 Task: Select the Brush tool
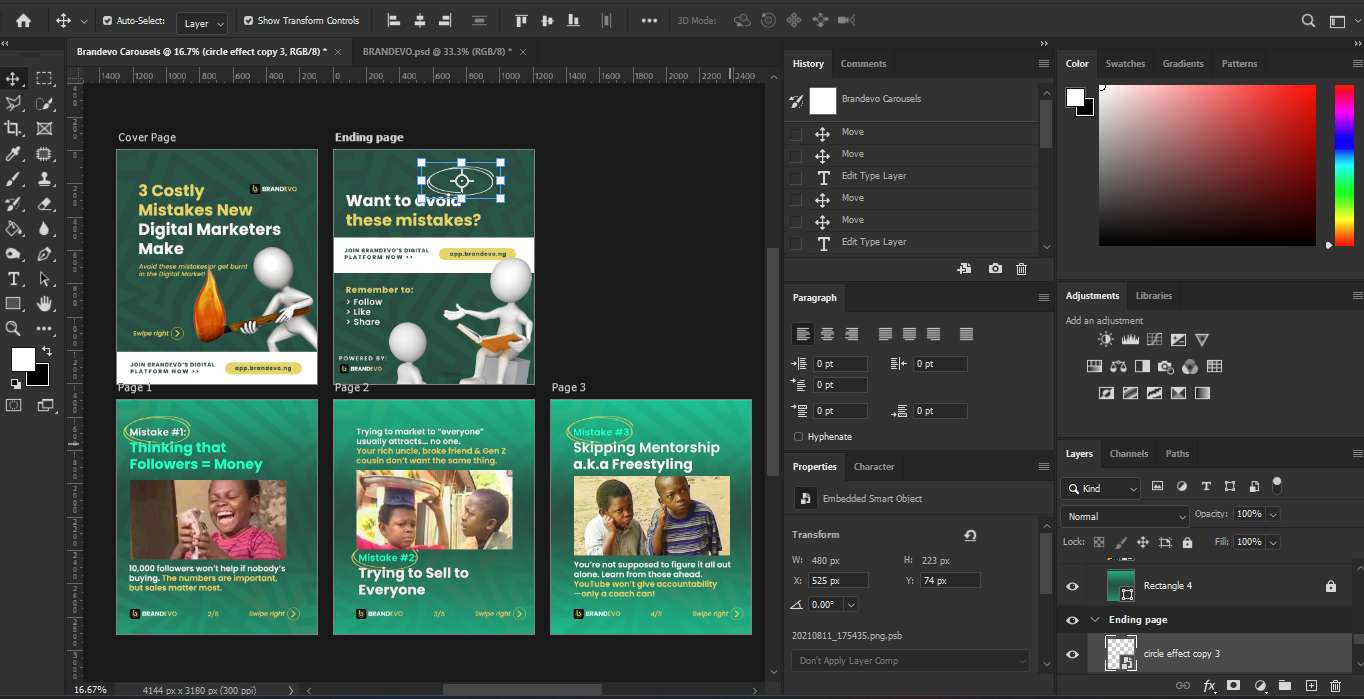point(14,179)
